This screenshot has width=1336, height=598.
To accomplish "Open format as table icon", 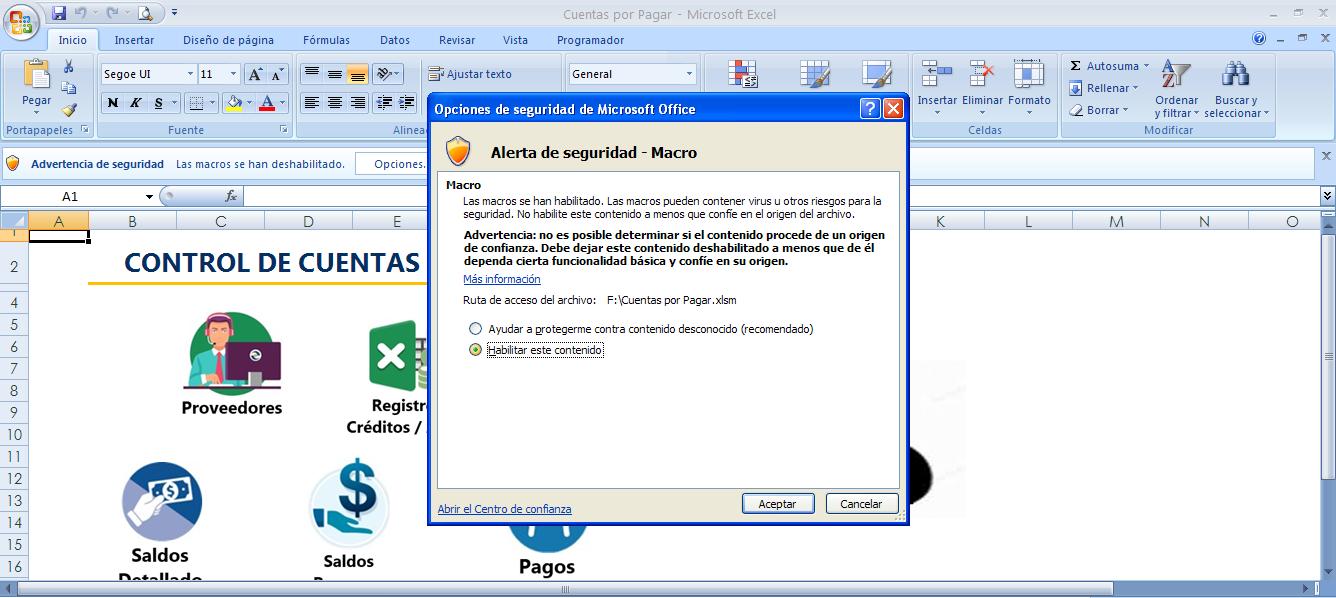I will pyautogui.click(x=815, y=74).
